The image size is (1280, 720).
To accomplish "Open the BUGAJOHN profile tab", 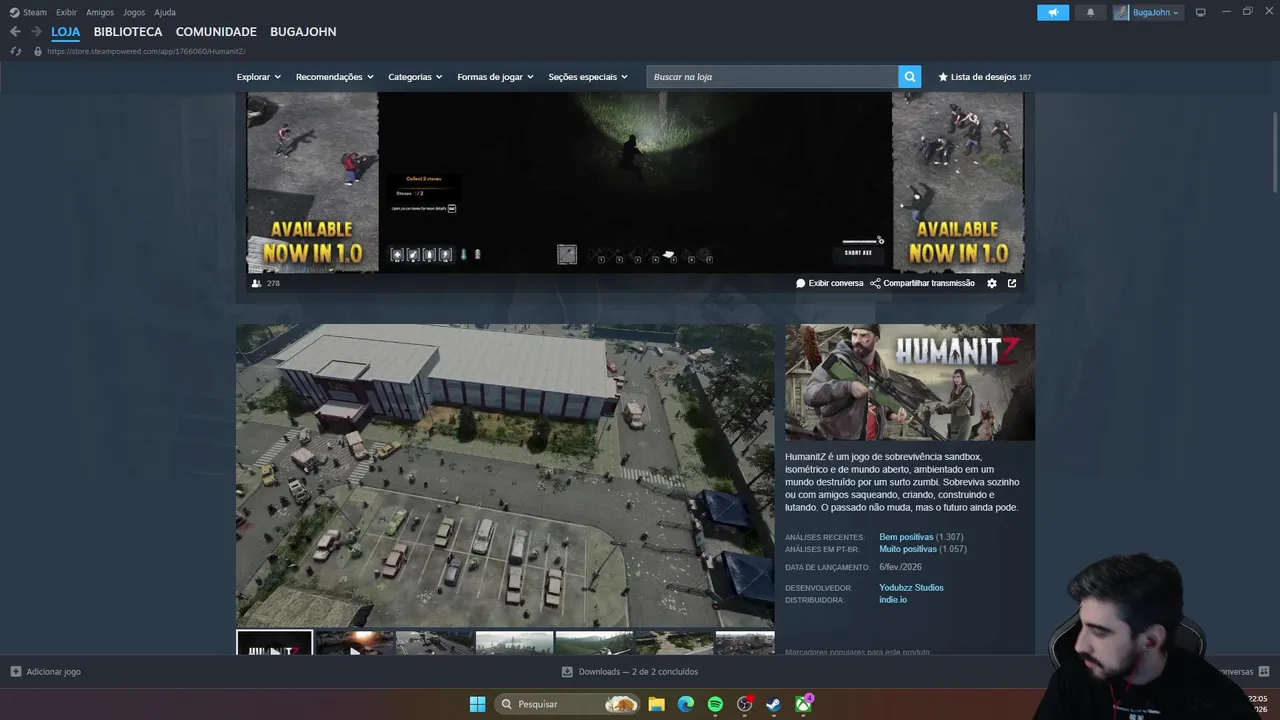I will [303, 32].
